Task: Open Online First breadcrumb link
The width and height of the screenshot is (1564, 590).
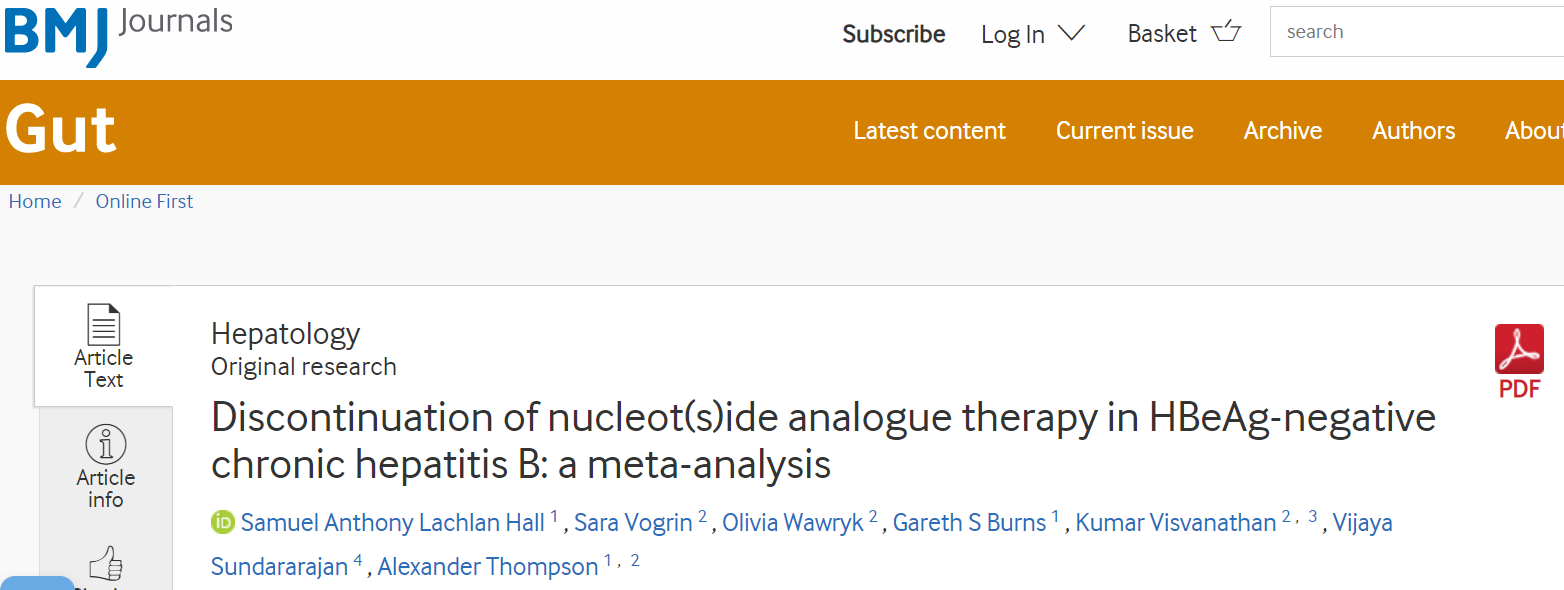Action: [x=144, y=201]
